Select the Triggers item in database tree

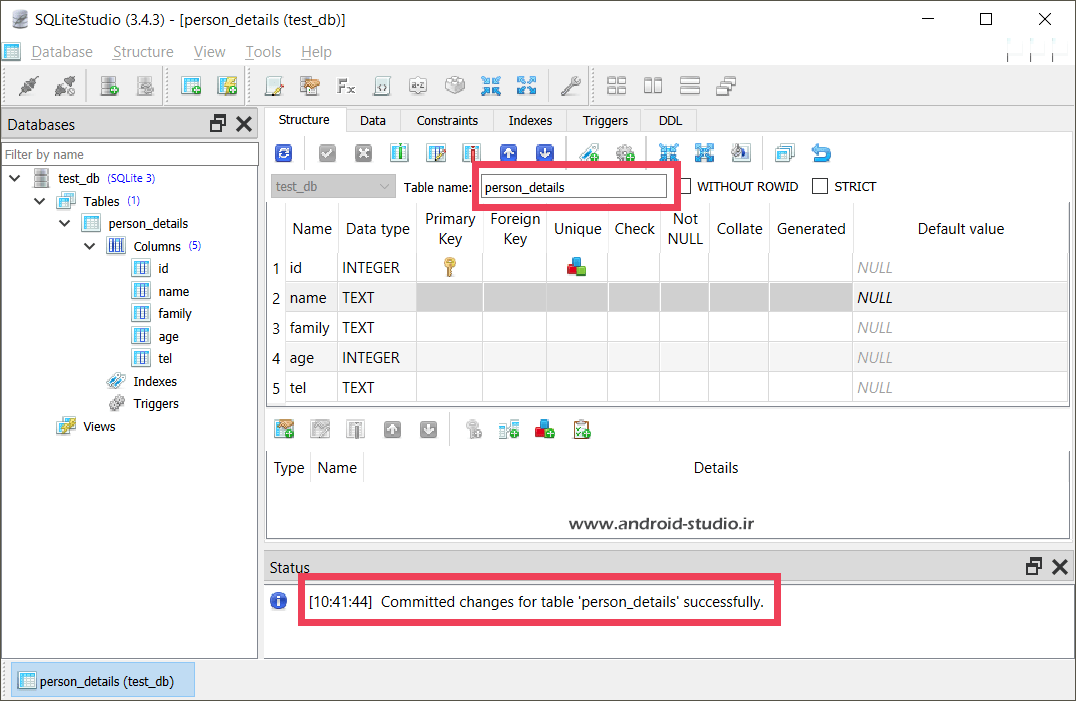(x=156, y=404)
